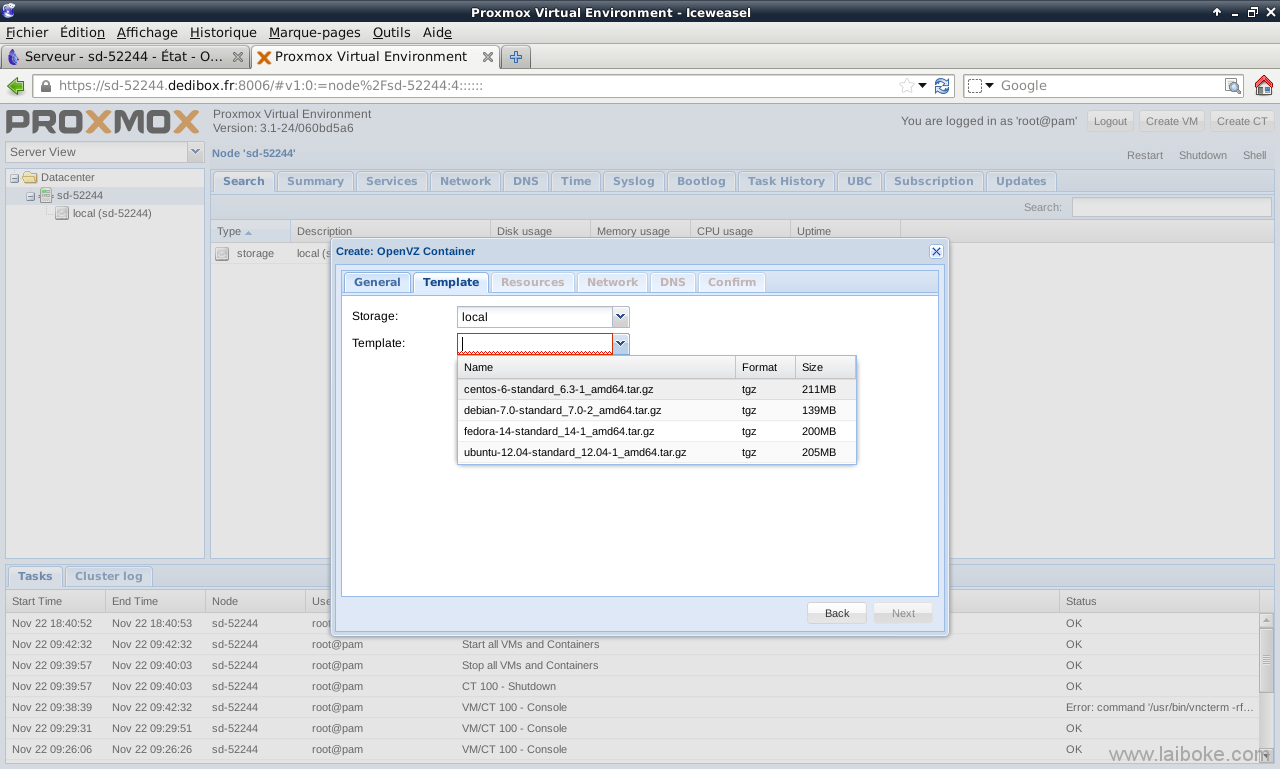The width and height of the screenshot is (1280, 769).
Task: Click the search magnifier icon in Google box
Action: [1233, 86]
